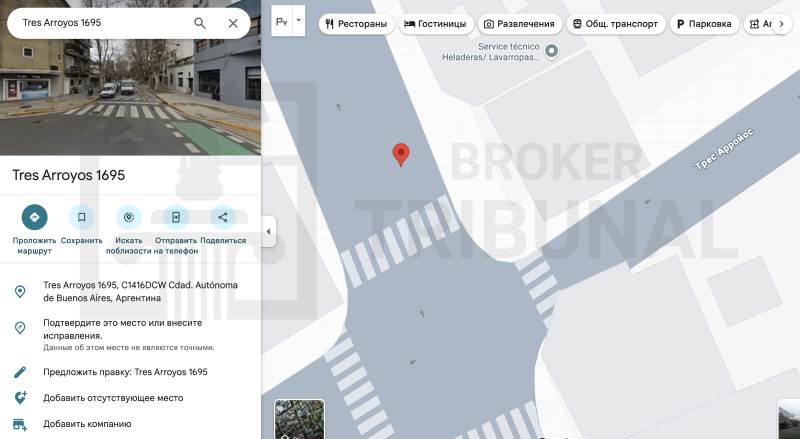Image resolution: width=800 pixels, height=439 pixels.
Task: Click the Ру language button
Action: tap(282, 21)
